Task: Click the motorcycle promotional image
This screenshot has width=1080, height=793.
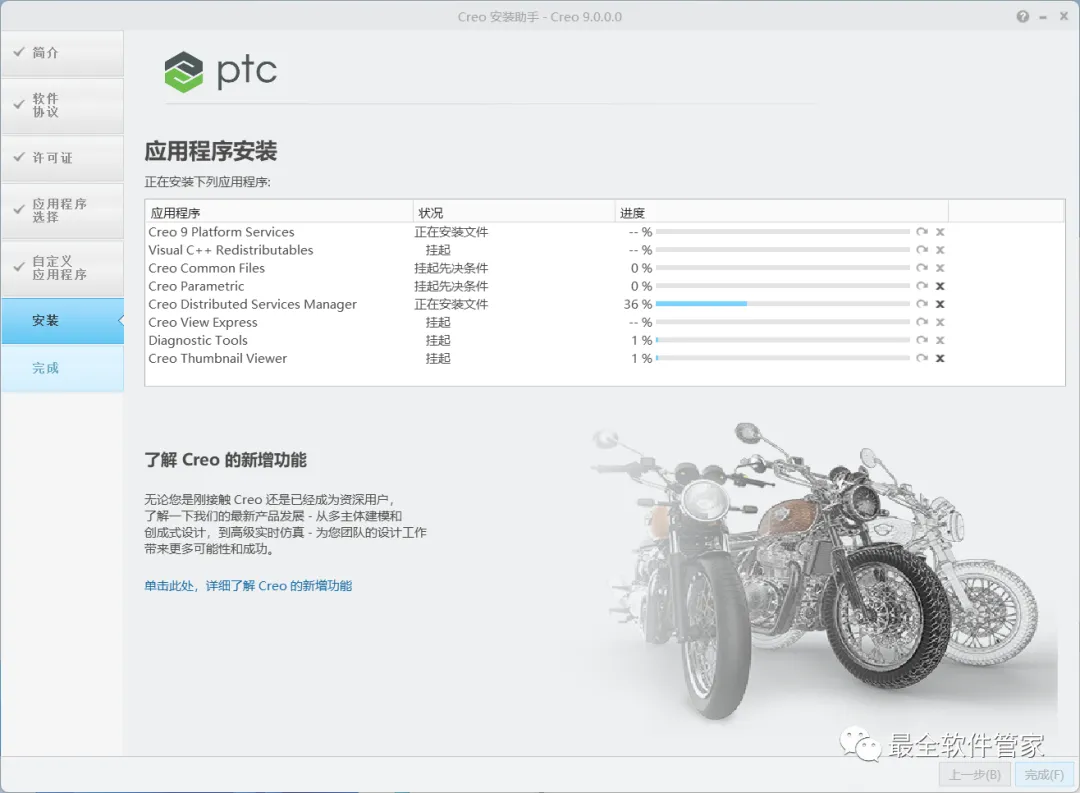Action: pos(820,572)
